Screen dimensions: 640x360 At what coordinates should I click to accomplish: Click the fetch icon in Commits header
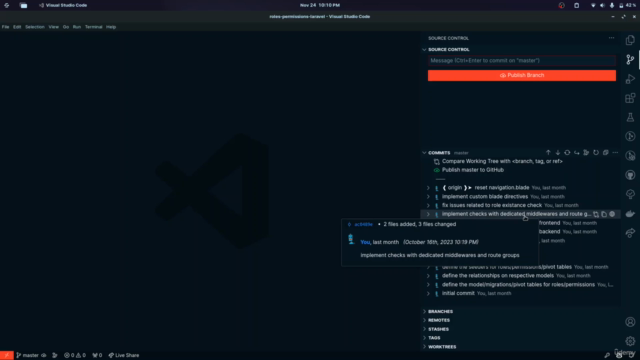tap(567, 153)
